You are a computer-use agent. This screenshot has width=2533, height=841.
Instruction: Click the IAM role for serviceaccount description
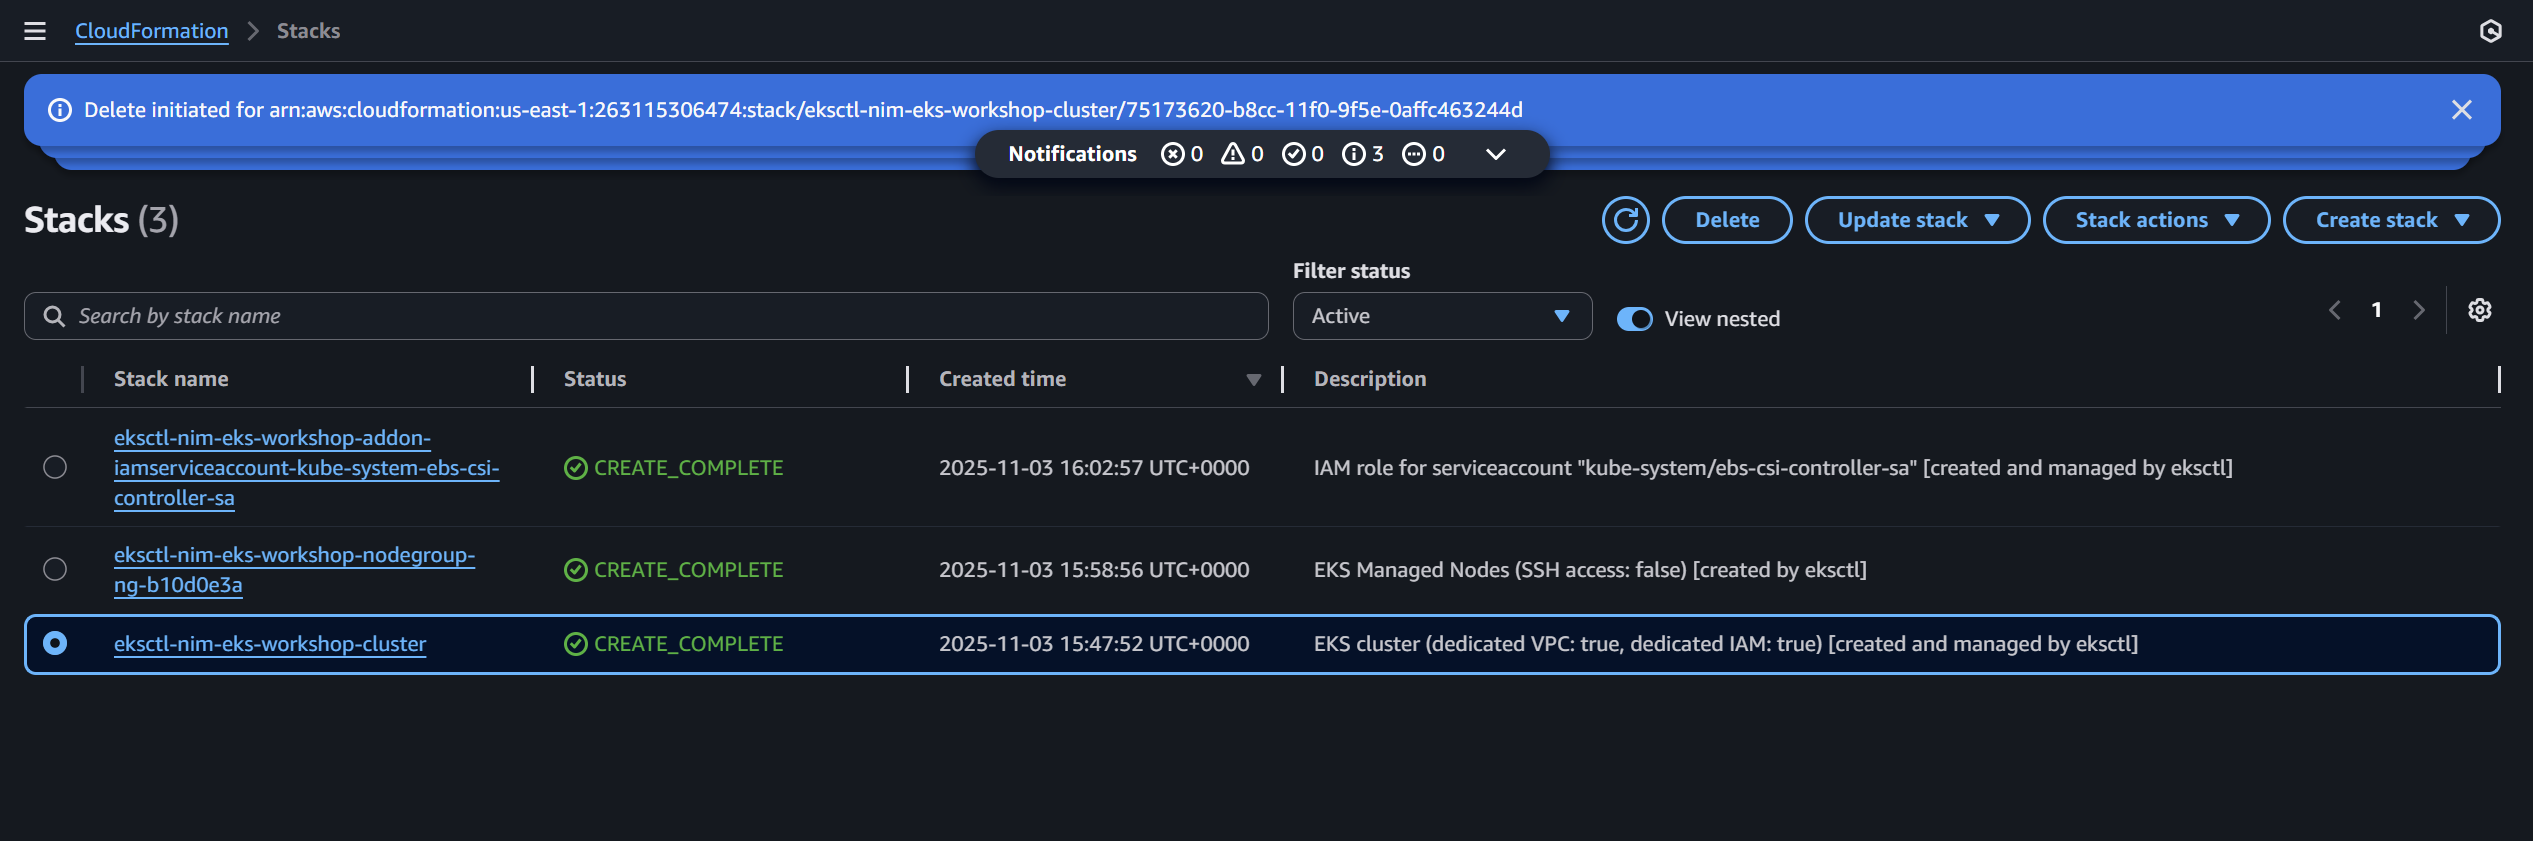[1773, 468]
